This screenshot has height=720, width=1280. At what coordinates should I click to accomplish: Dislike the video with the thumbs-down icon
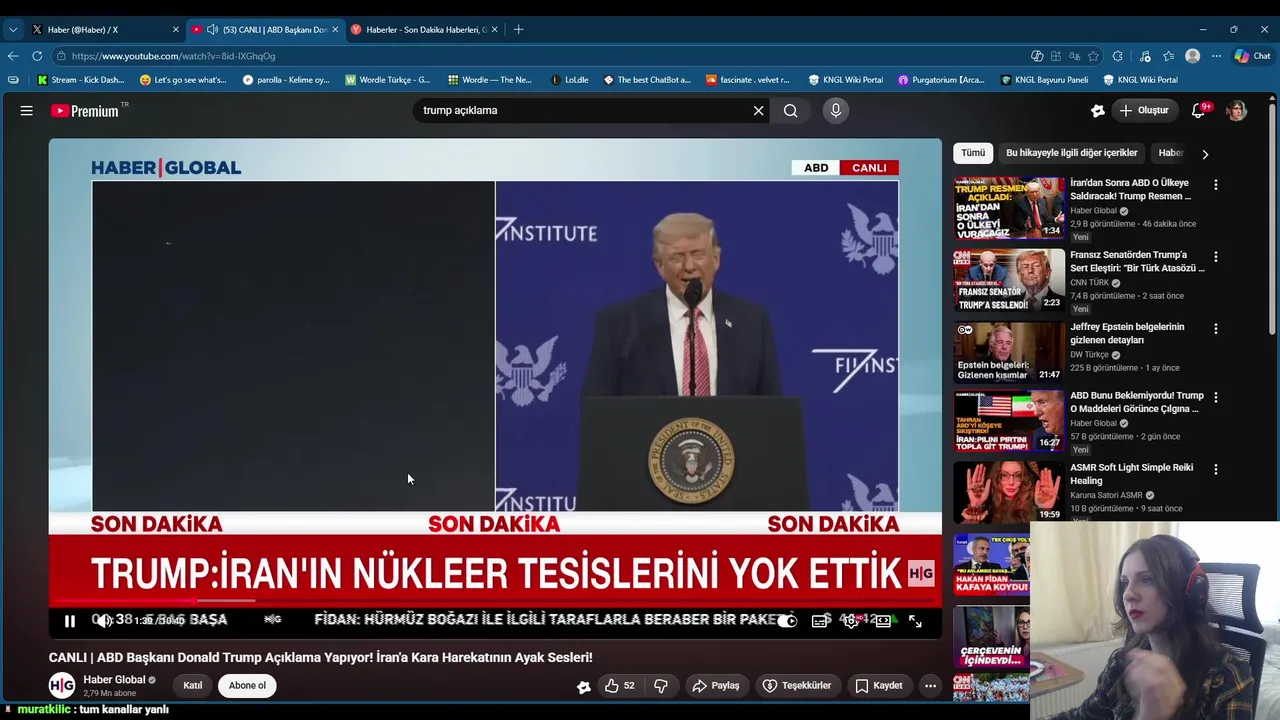[x=661, y=686]
